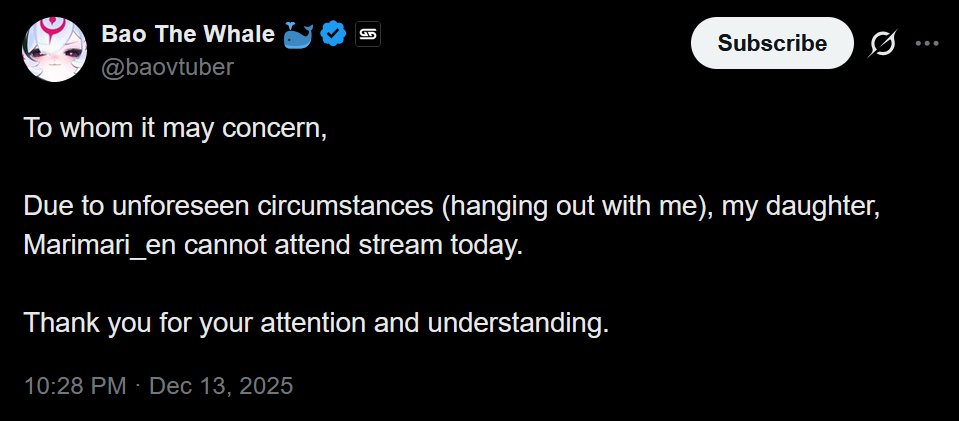959x421 pixels.
Task: Click the blue verified checkmark badge
Action: click(x=334, y=34)
